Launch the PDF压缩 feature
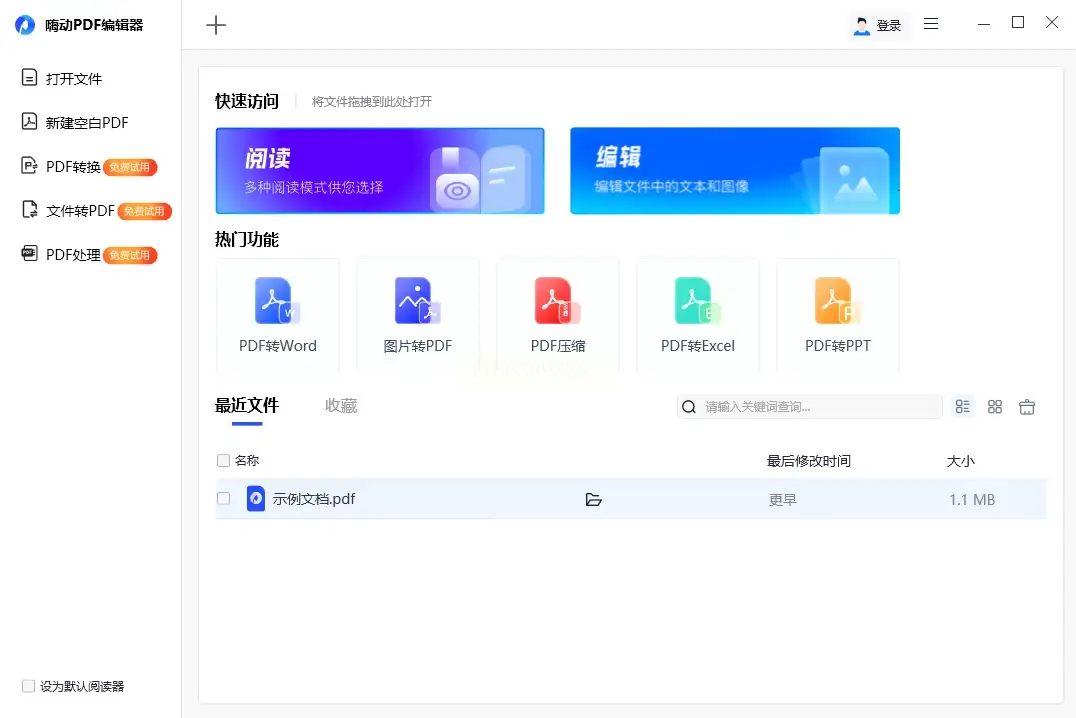Viewport: 1076px width, 718px height. (558, 302)
